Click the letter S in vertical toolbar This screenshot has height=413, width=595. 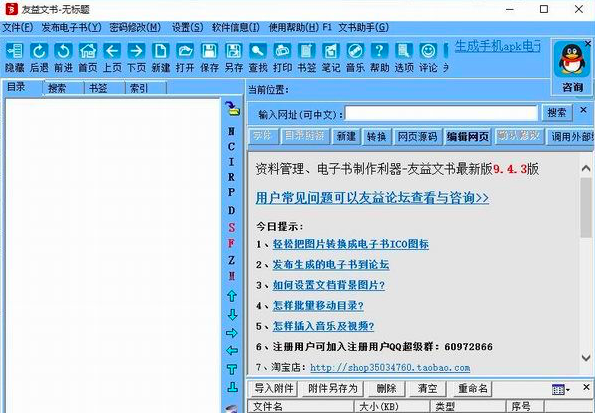tap(231, 227)
